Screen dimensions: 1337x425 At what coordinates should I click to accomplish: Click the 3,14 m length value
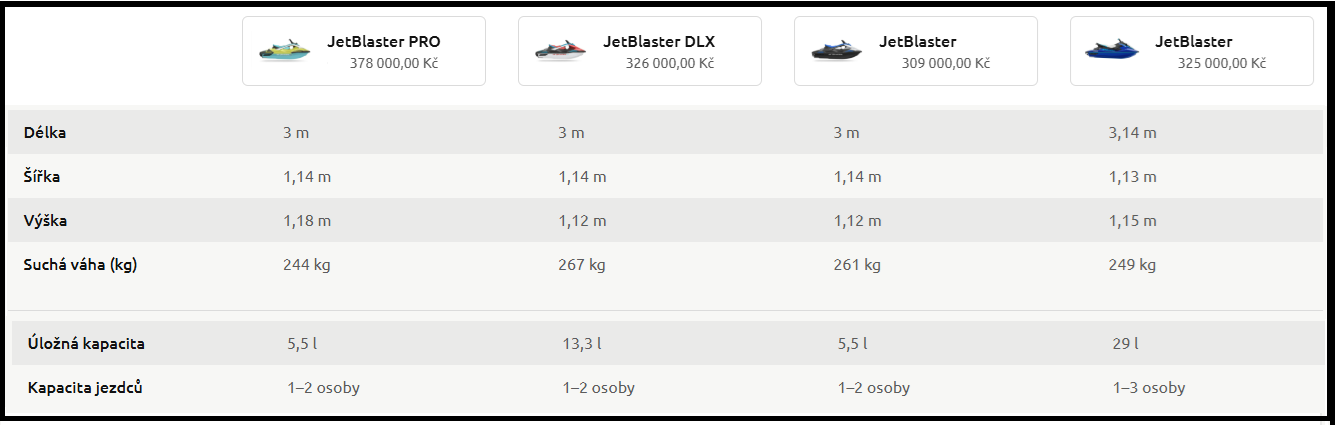tap(1133, 132)
